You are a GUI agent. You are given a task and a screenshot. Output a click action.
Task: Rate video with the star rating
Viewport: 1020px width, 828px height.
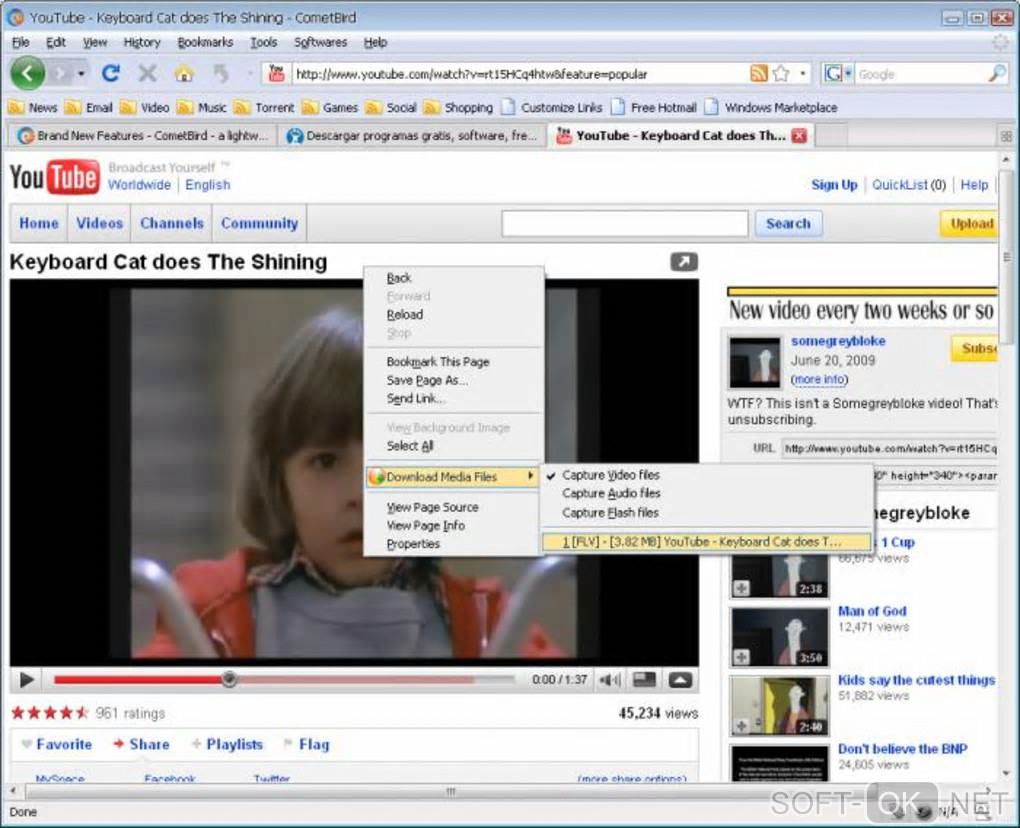click(50, 713)
